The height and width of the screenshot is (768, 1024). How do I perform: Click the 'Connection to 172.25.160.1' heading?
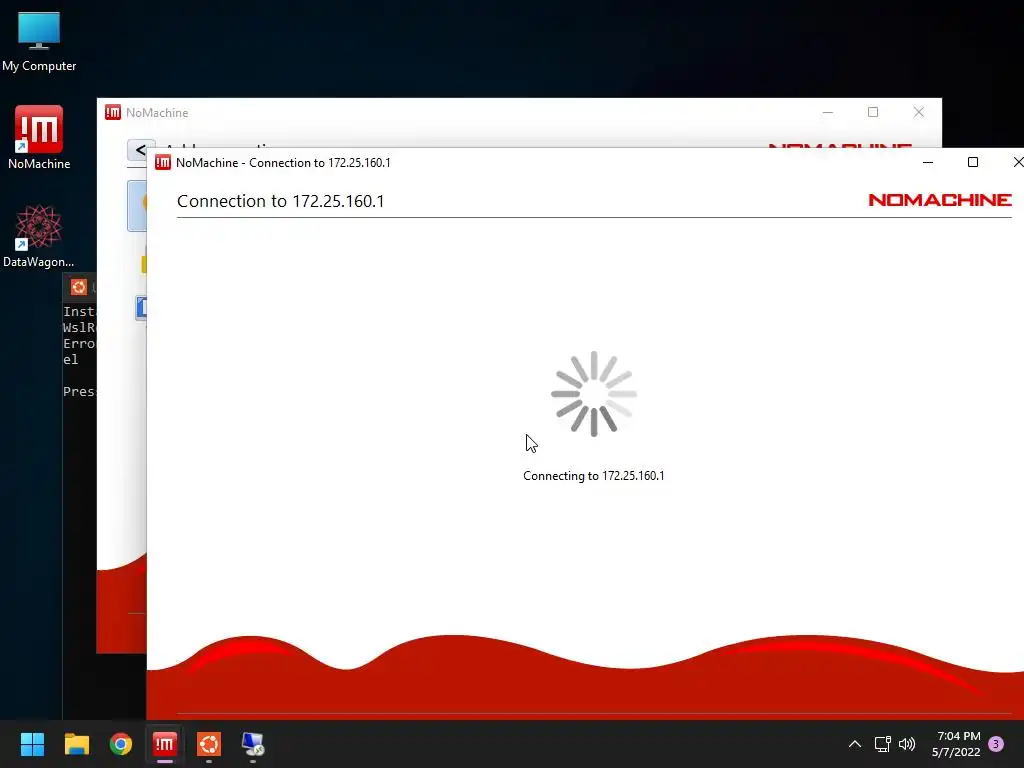tap(280, 201)
